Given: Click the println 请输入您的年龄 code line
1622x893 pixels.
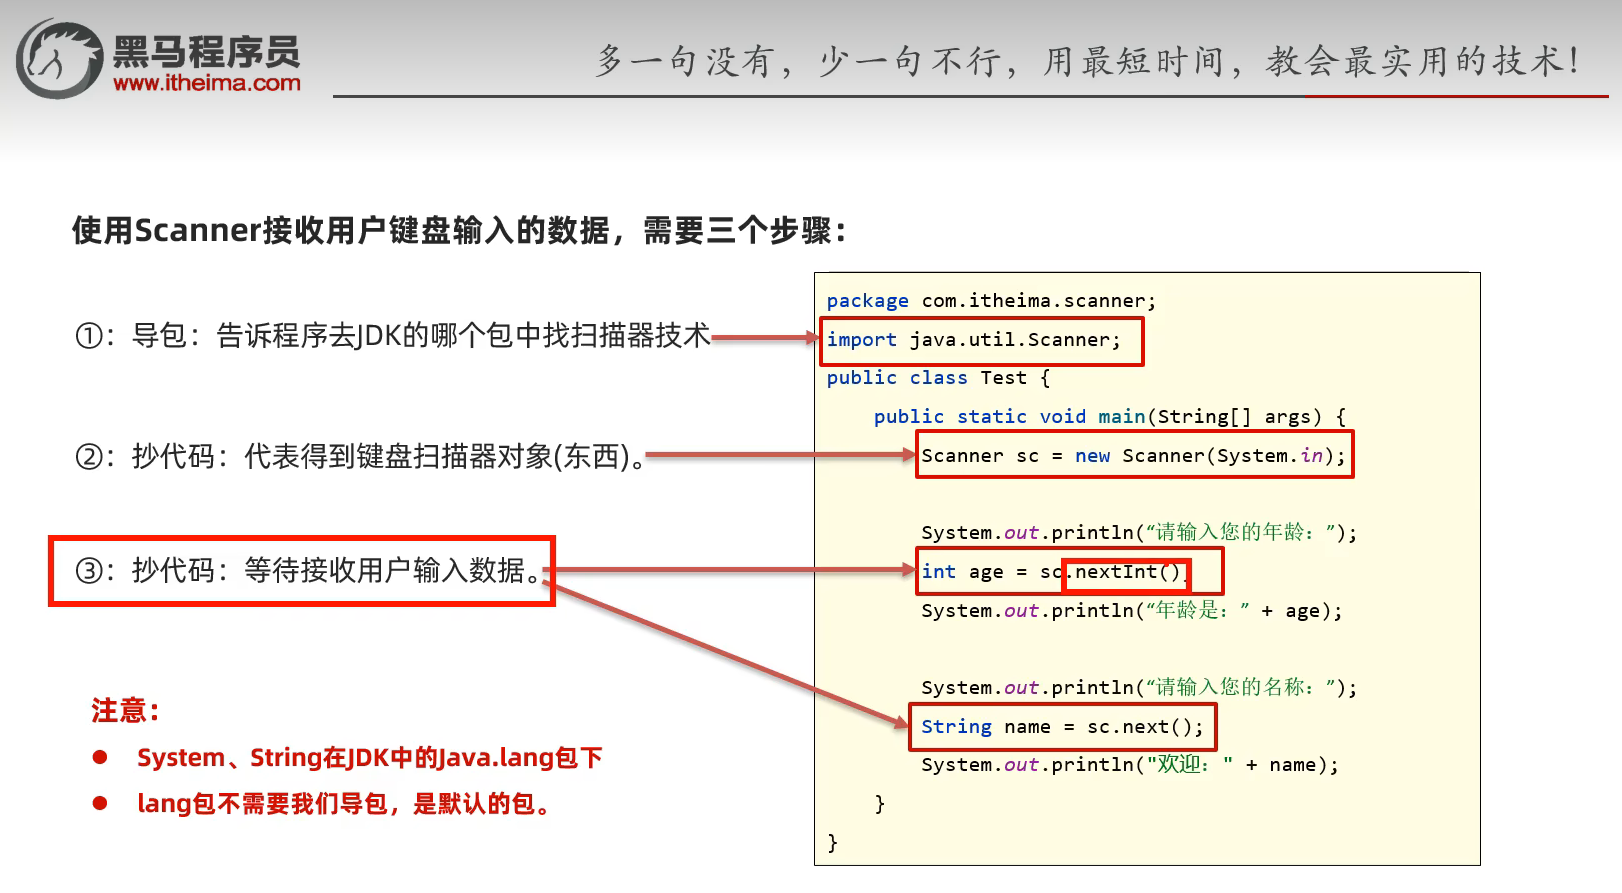Looking at the screenshot, I should click(x=1139, y=533).
